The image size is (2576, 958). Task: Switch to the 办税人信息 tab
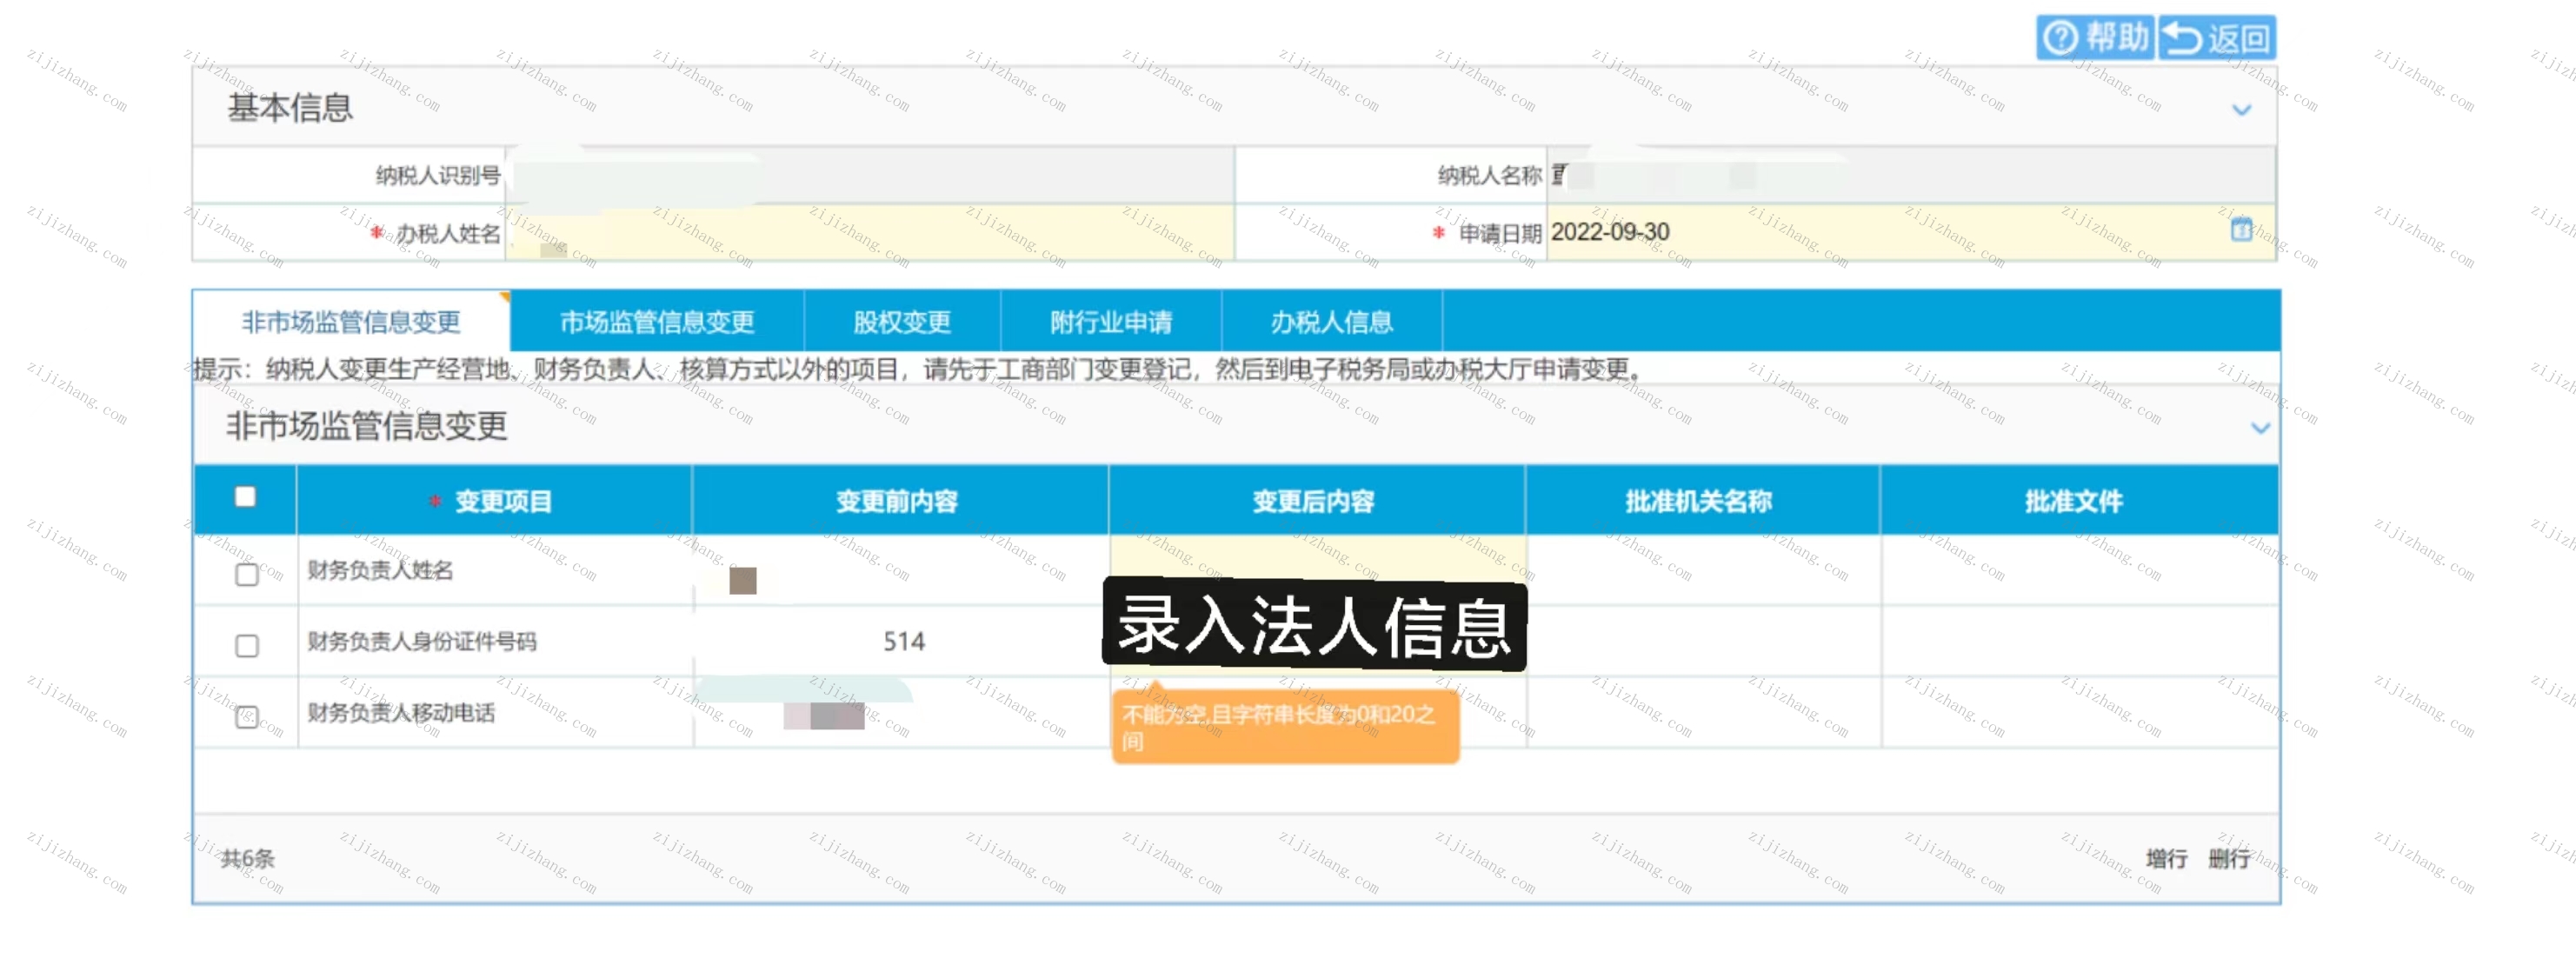pos(1332,322)
